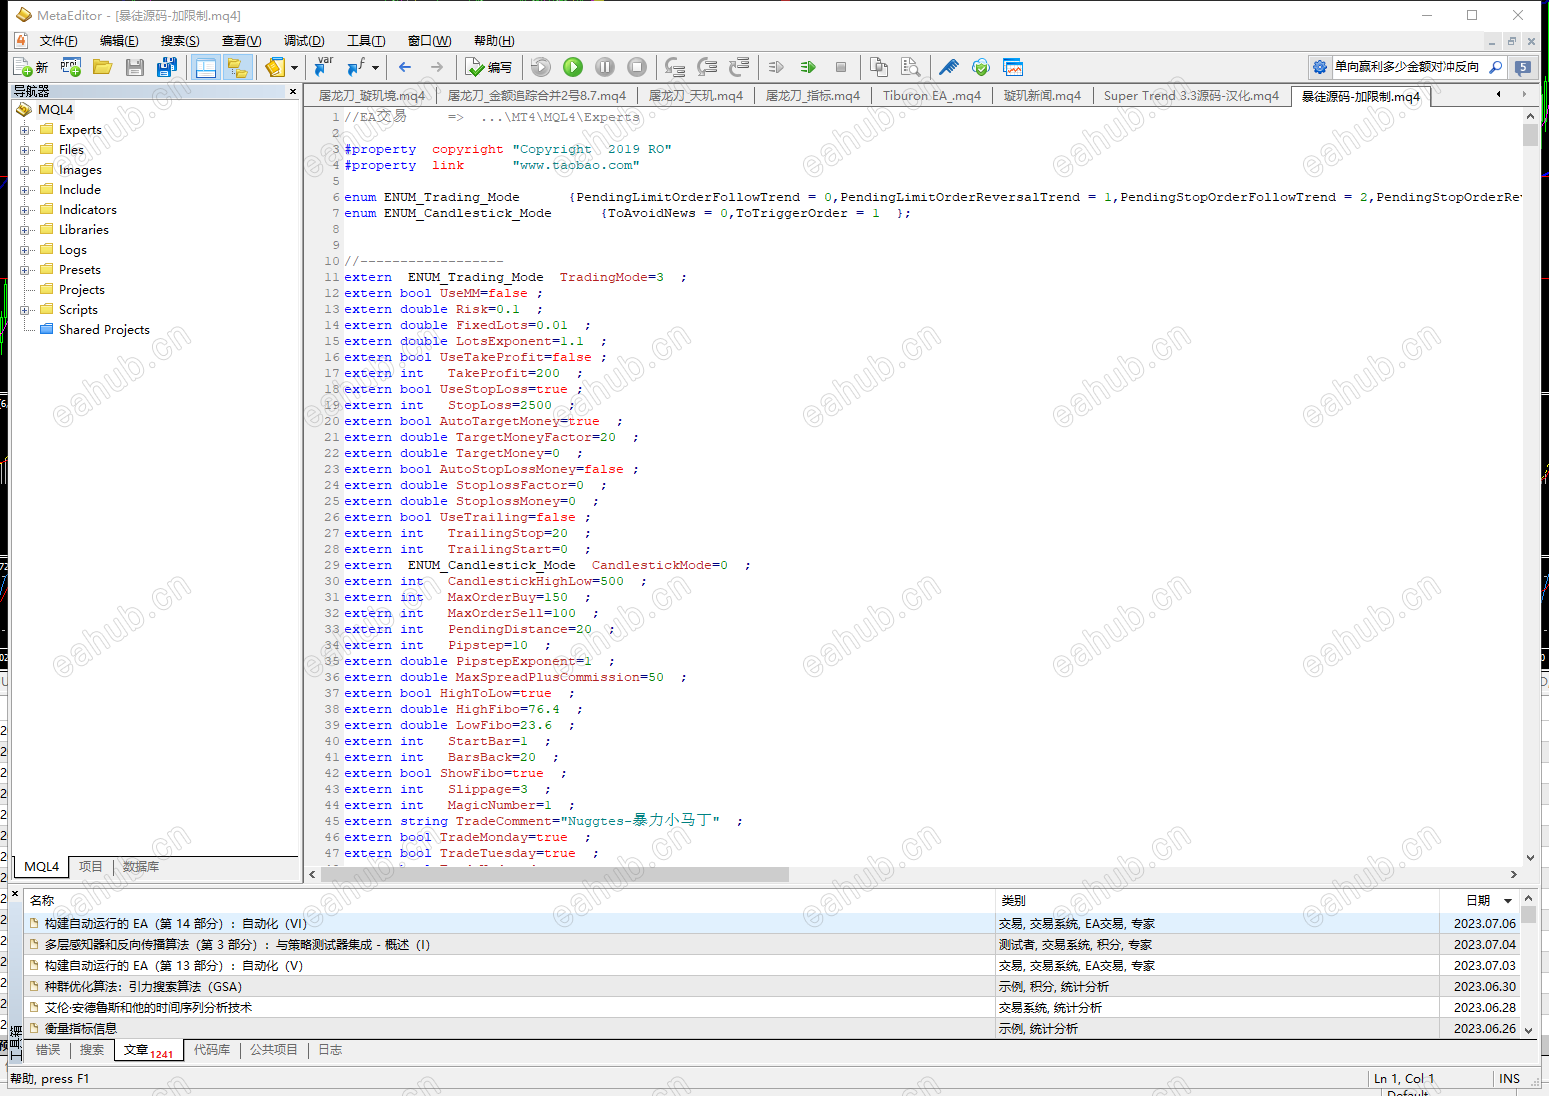1549x1096 pixels.
Task: Switch to 数据库 tab in Navigator
Action: (x=141, y=867)
